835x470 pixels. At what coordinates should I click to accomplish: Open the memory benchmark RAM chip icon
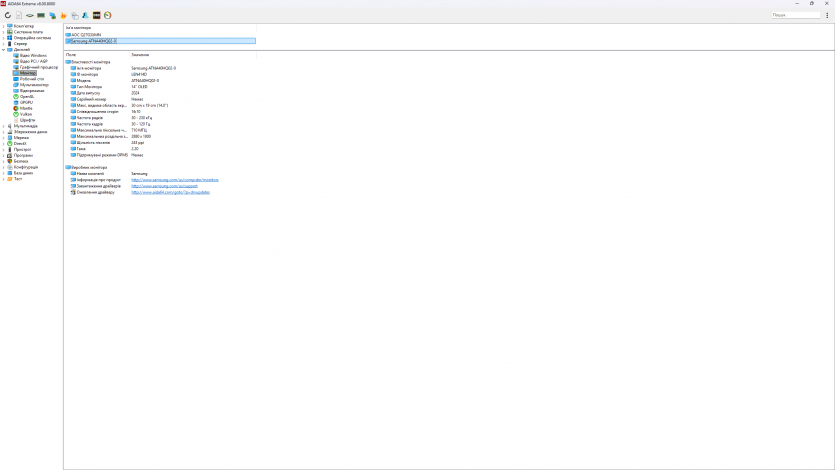click(x=41, y=16)
